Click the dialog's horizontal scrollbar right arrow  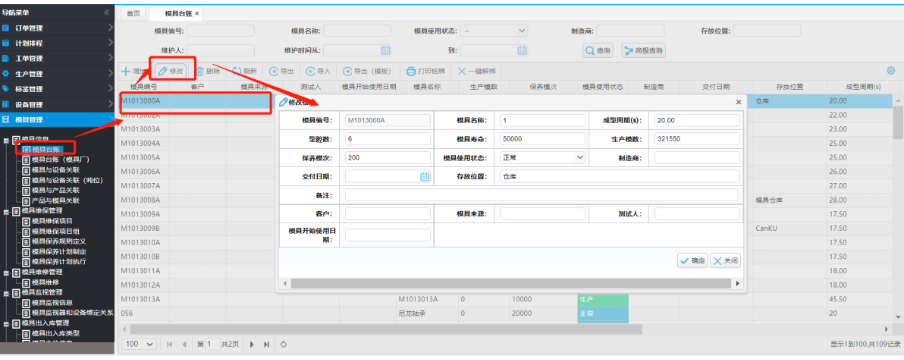click(x=737, y=284)
